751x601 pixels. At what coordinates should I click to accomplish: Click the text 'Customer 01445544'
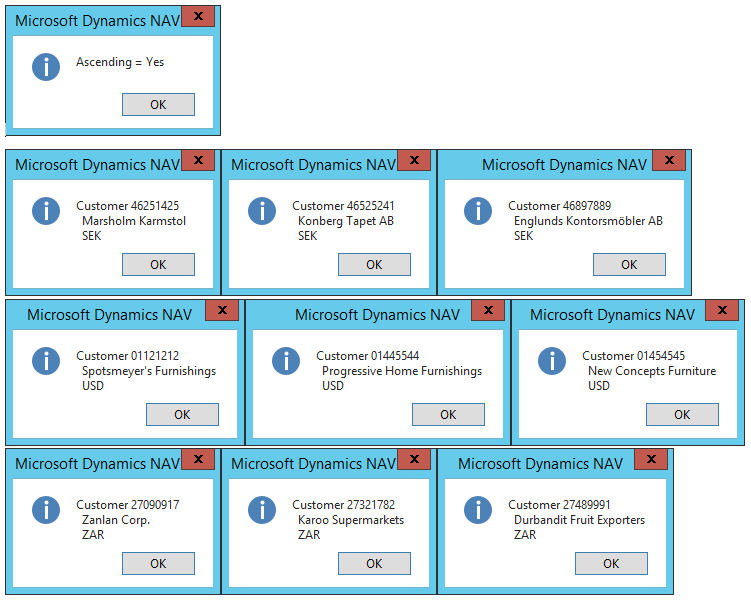[367, 356]
